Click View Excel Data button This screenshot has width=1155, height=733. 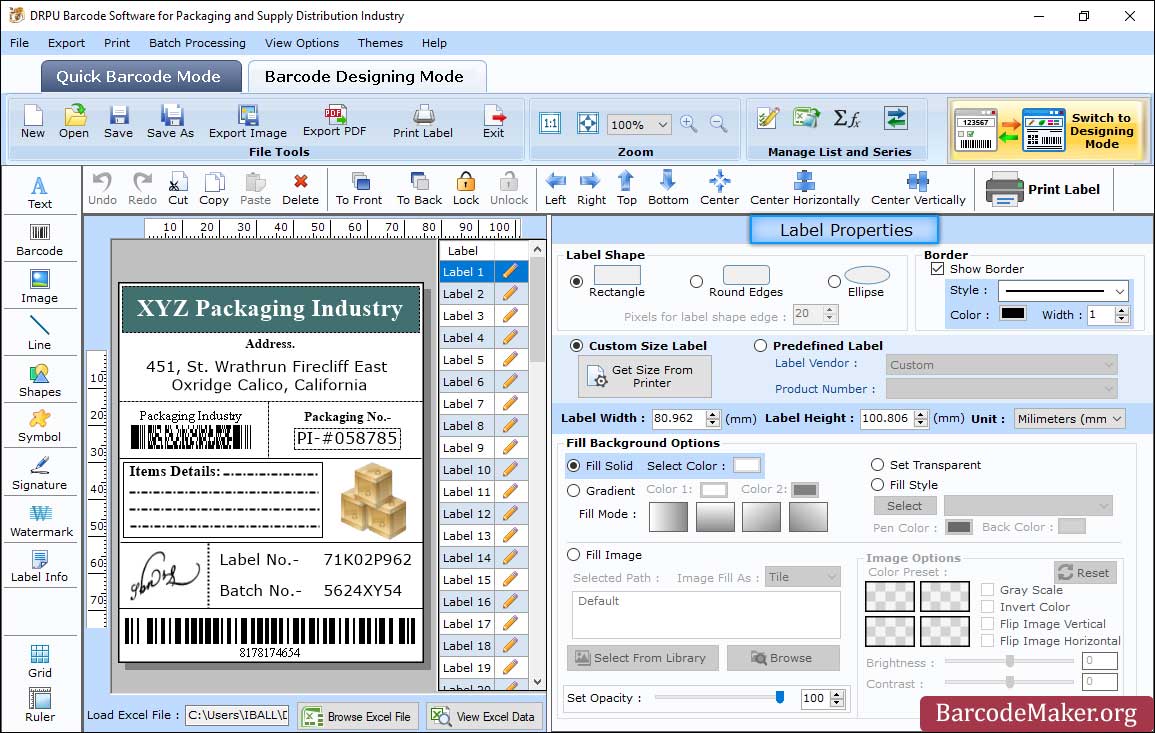coord(484,716)
